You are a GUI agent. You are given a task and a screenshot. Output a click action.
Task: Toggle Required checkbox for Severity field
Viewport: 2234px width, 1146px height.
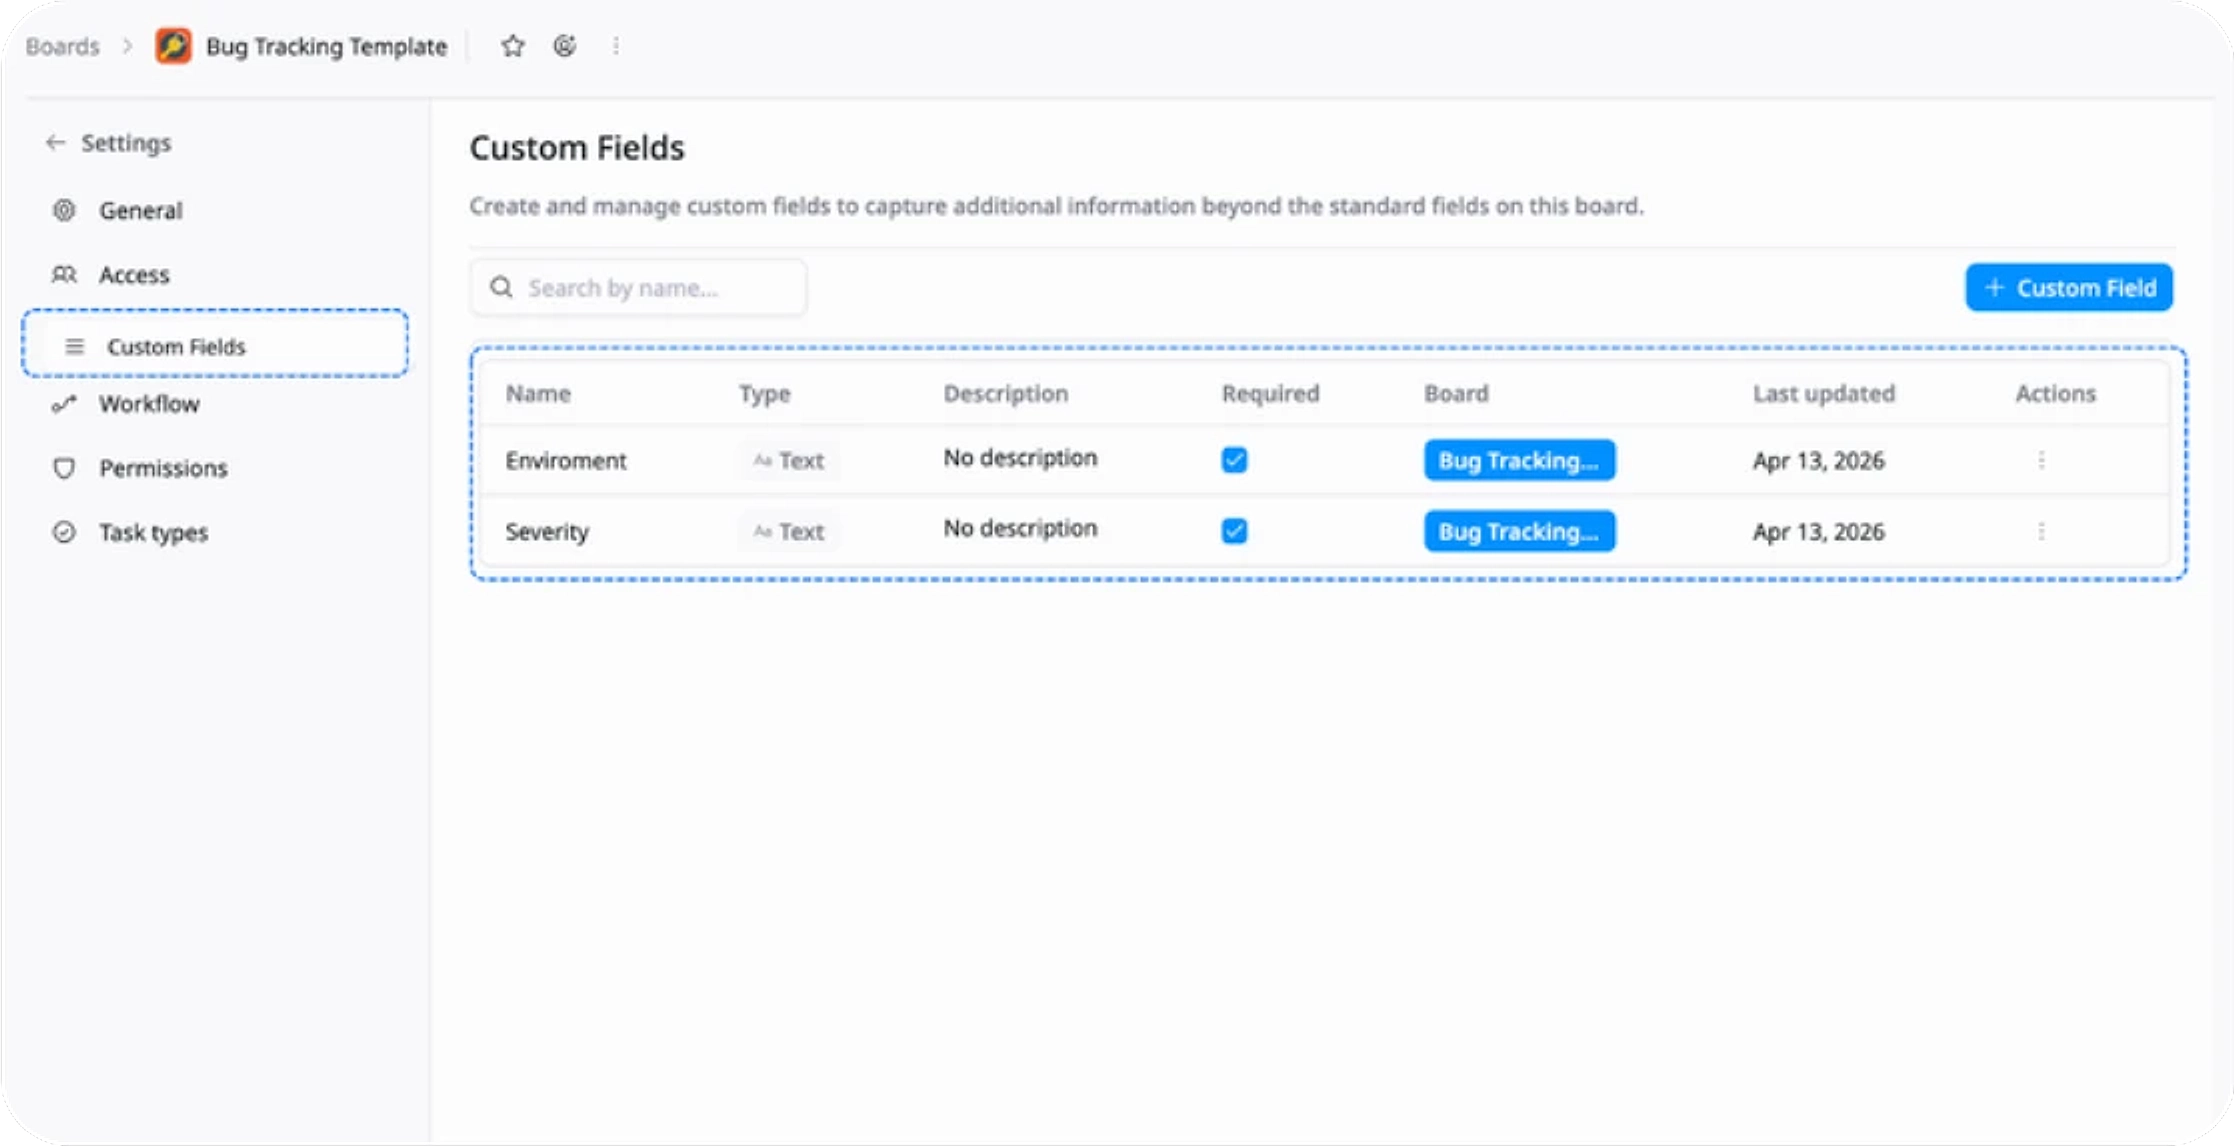point(1234,531)
